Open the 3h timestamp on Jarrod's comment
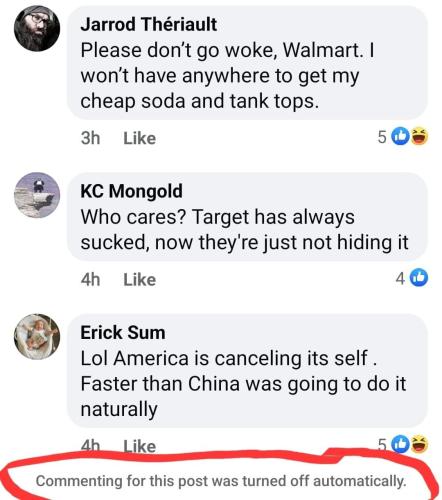442x500 pixels. pos(90,138)
